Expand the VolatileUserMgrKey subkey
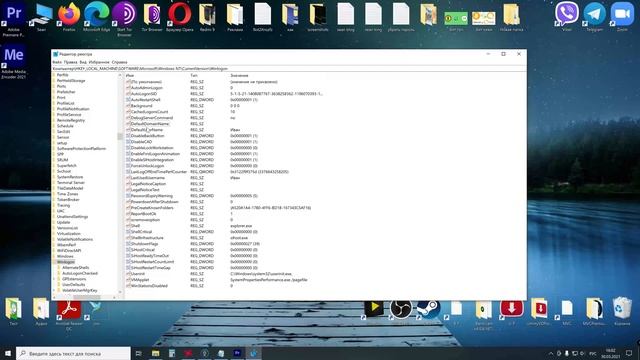 pyautogui.click(x=54, y=290)
